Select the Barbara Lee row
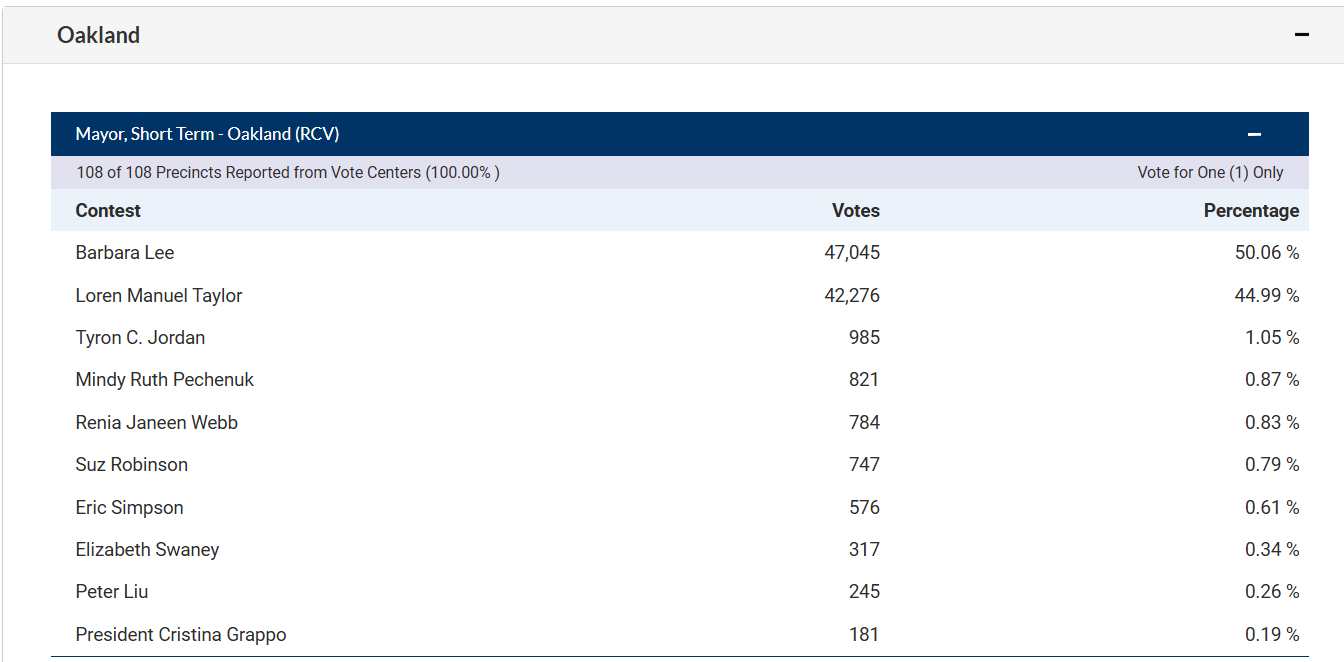 pyautogui.click(x=124, y=253)
